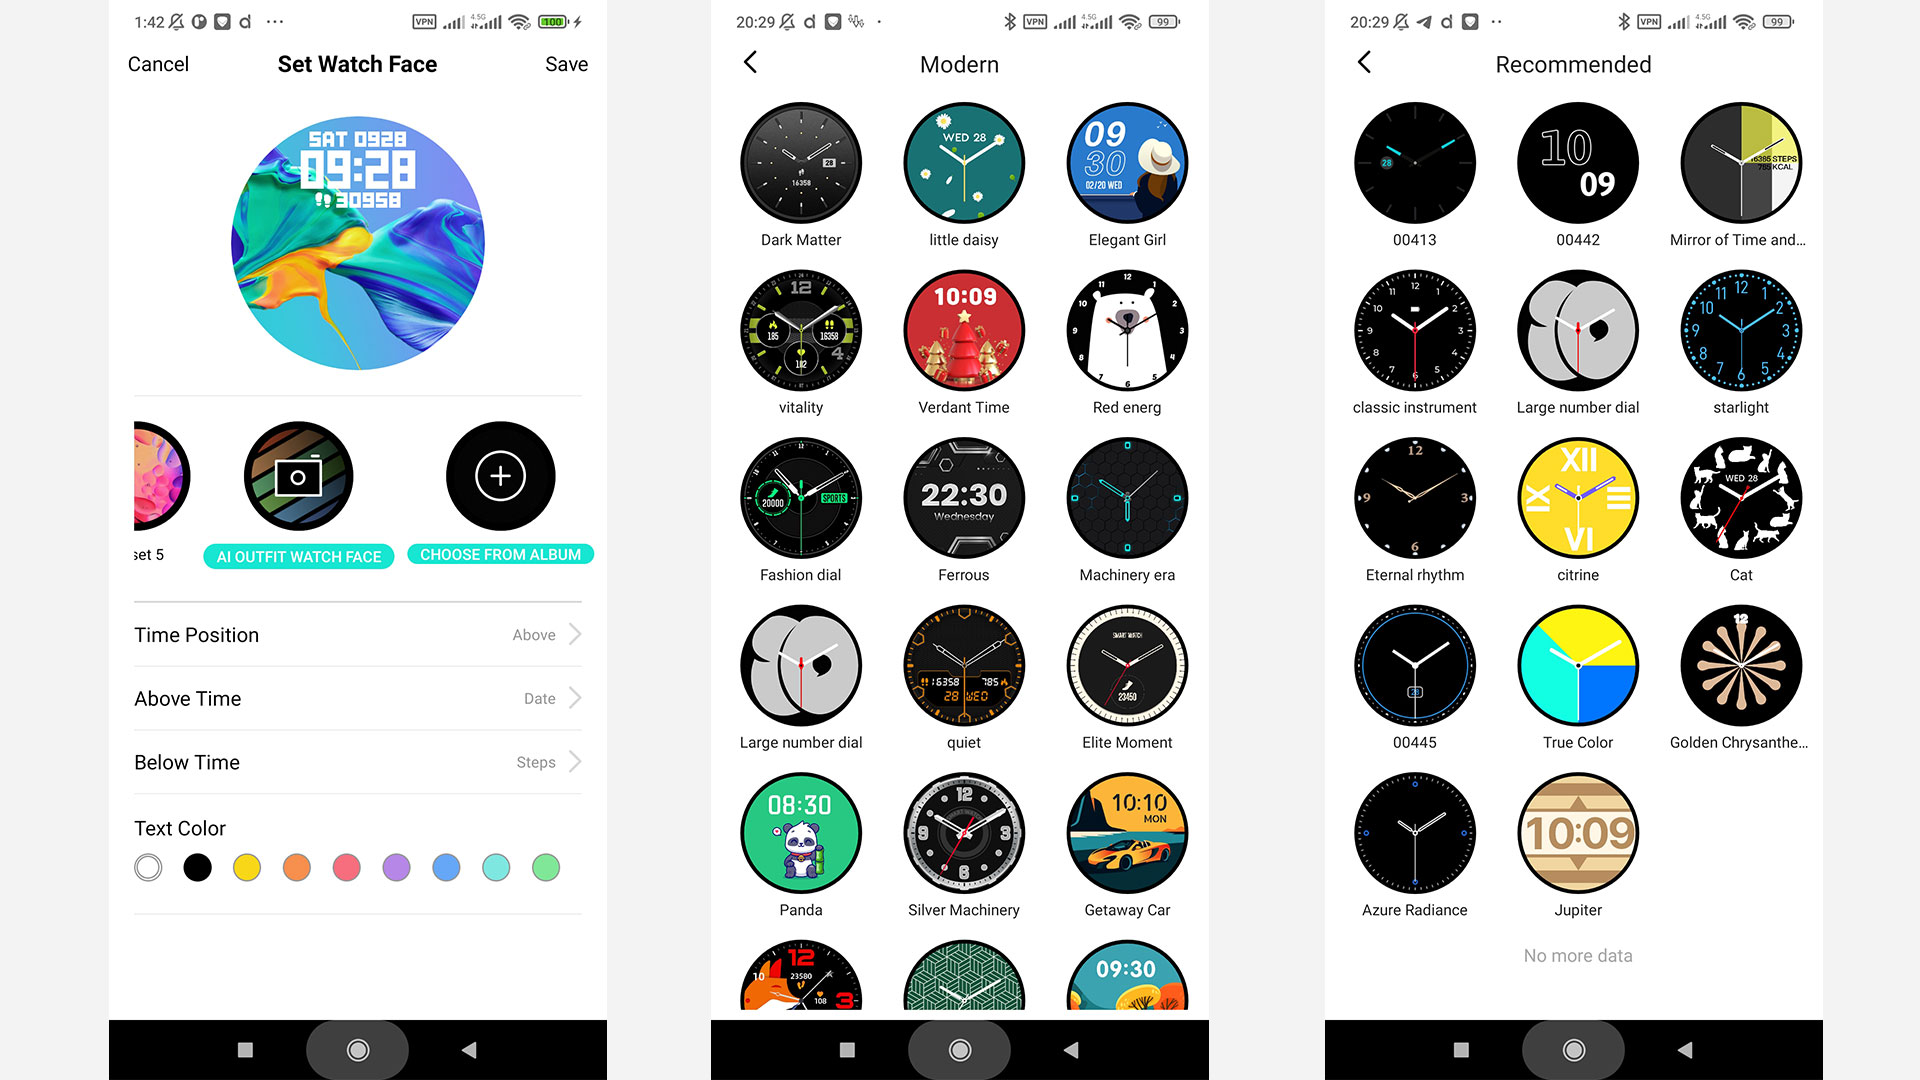Viewport: 1920px width, 1080px height.
Task: Click Cancel to discard changes
Action: (156, 63)
